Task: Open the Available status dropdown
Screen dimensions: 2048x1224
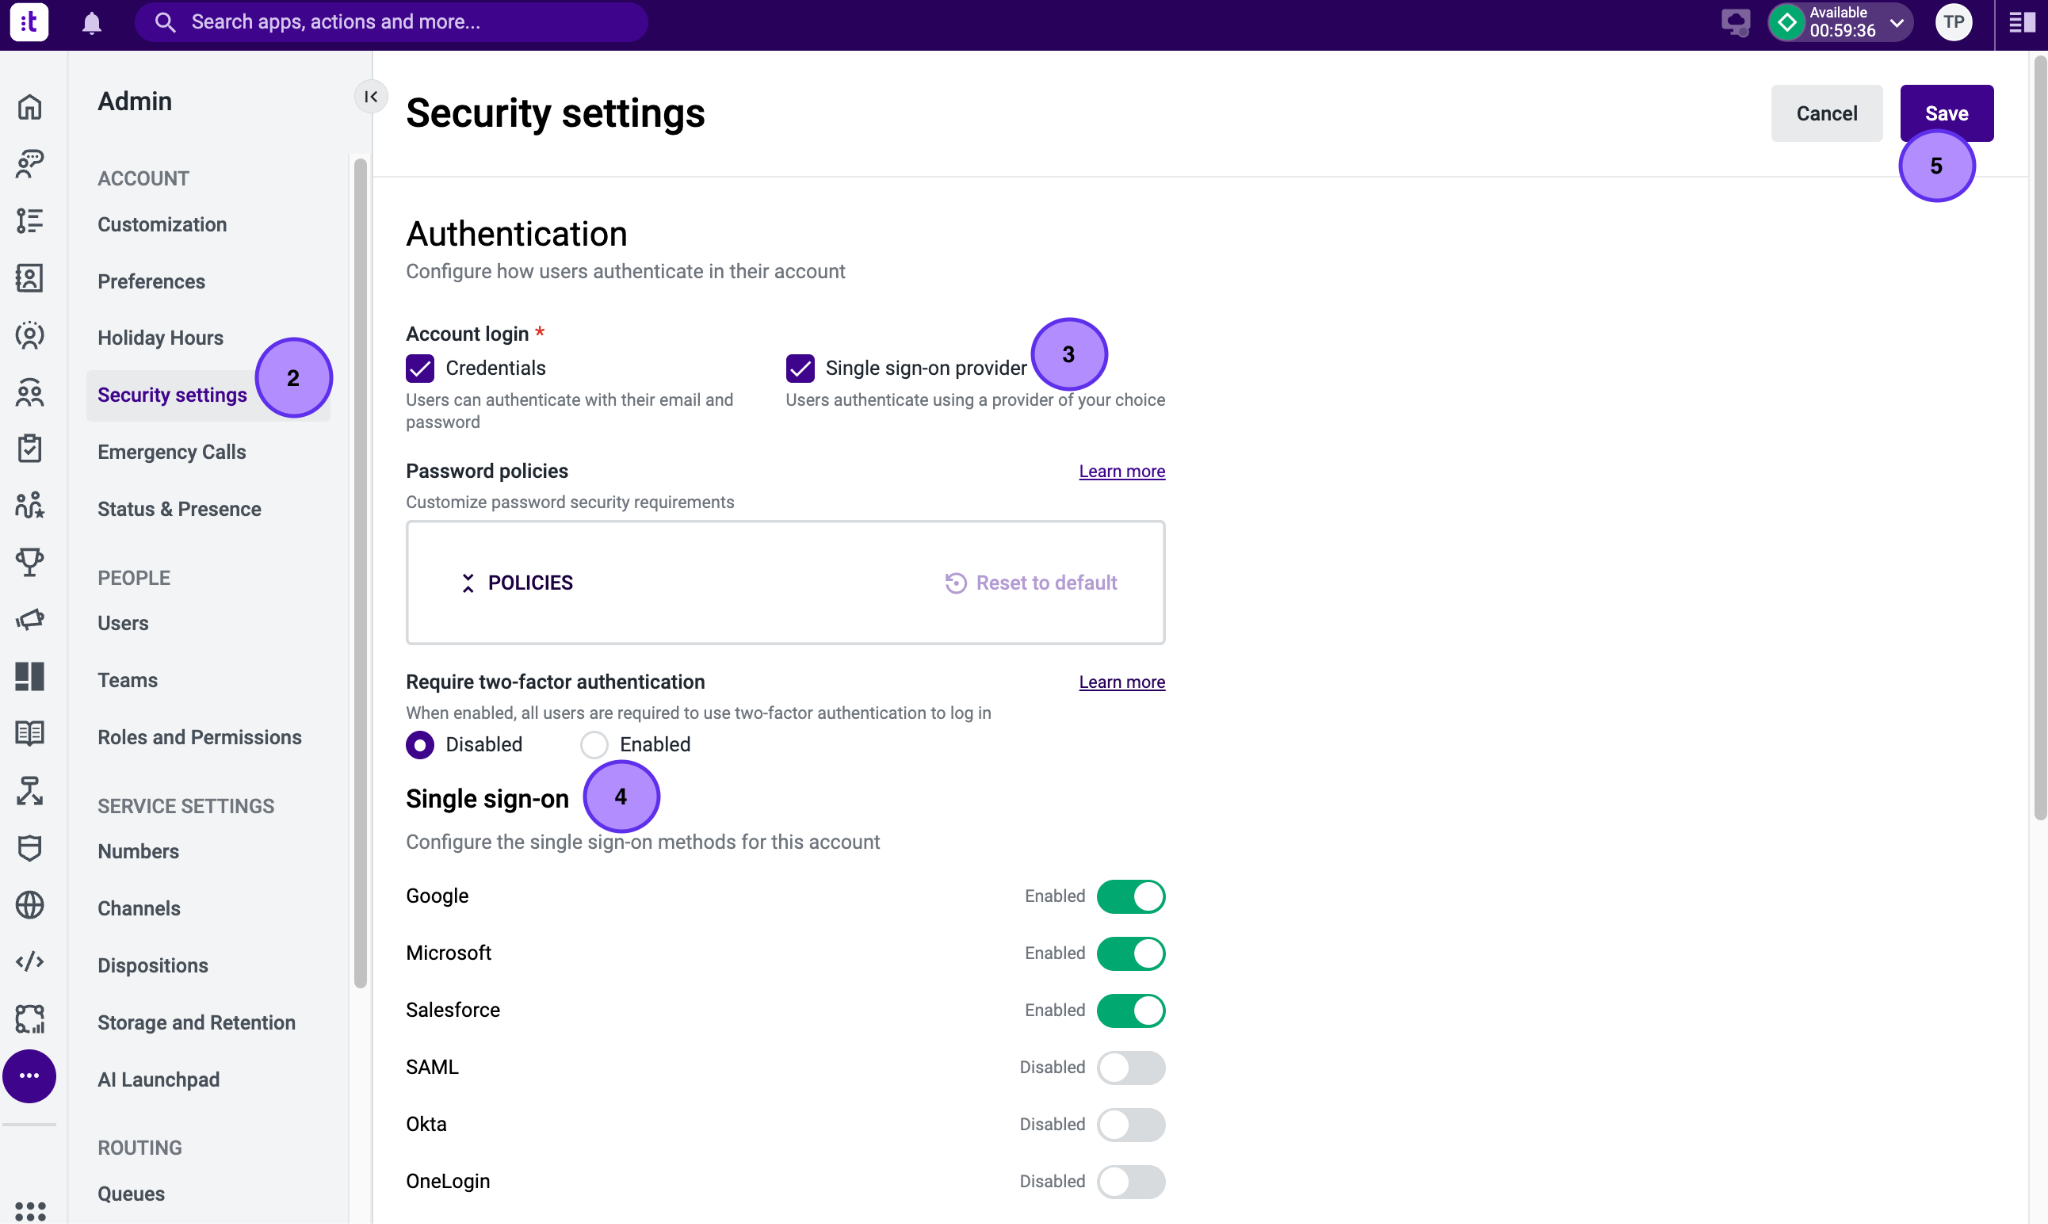Action: [1840, 22]
